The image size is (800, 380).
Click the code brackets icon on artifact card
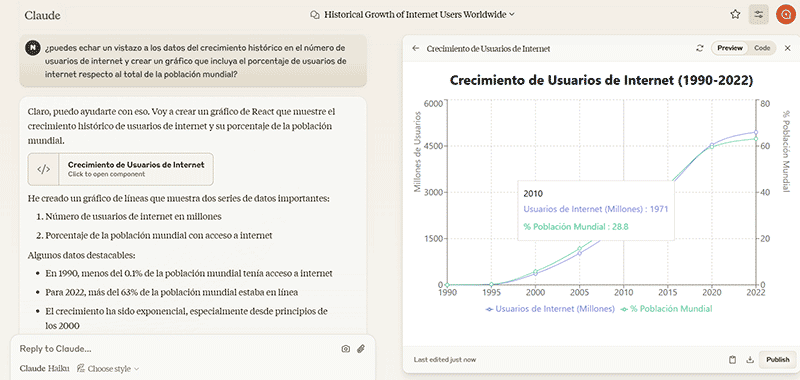(44, 169)
